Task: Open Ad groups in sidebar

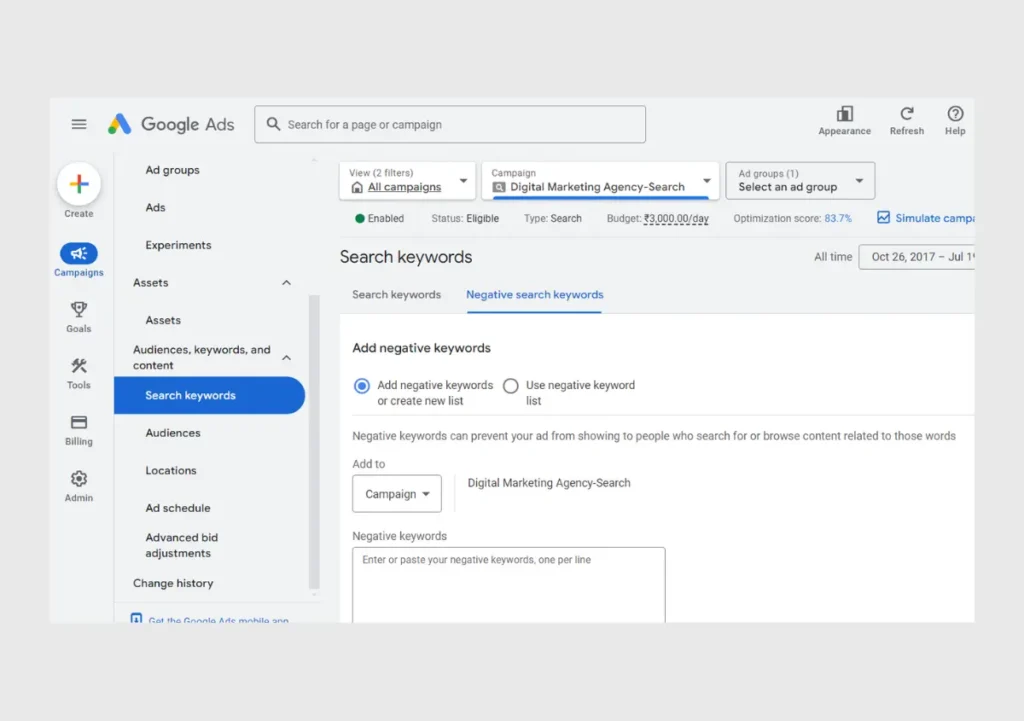Action: (172, 170)
